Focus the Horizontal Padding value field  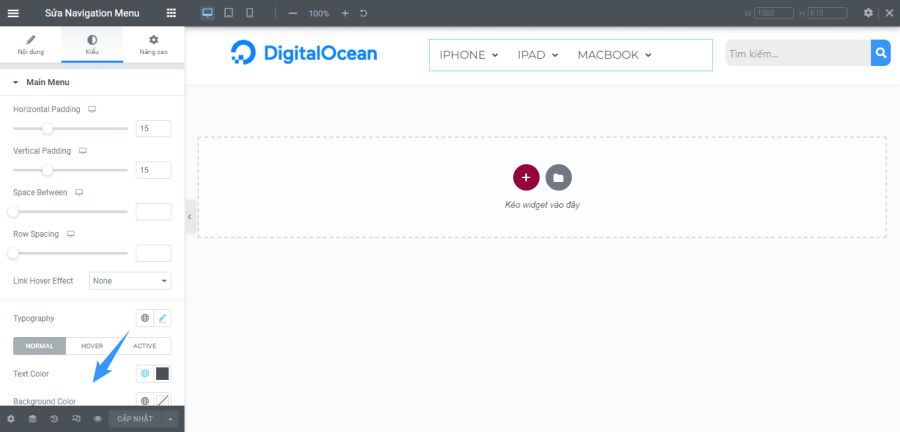point(153,129)
